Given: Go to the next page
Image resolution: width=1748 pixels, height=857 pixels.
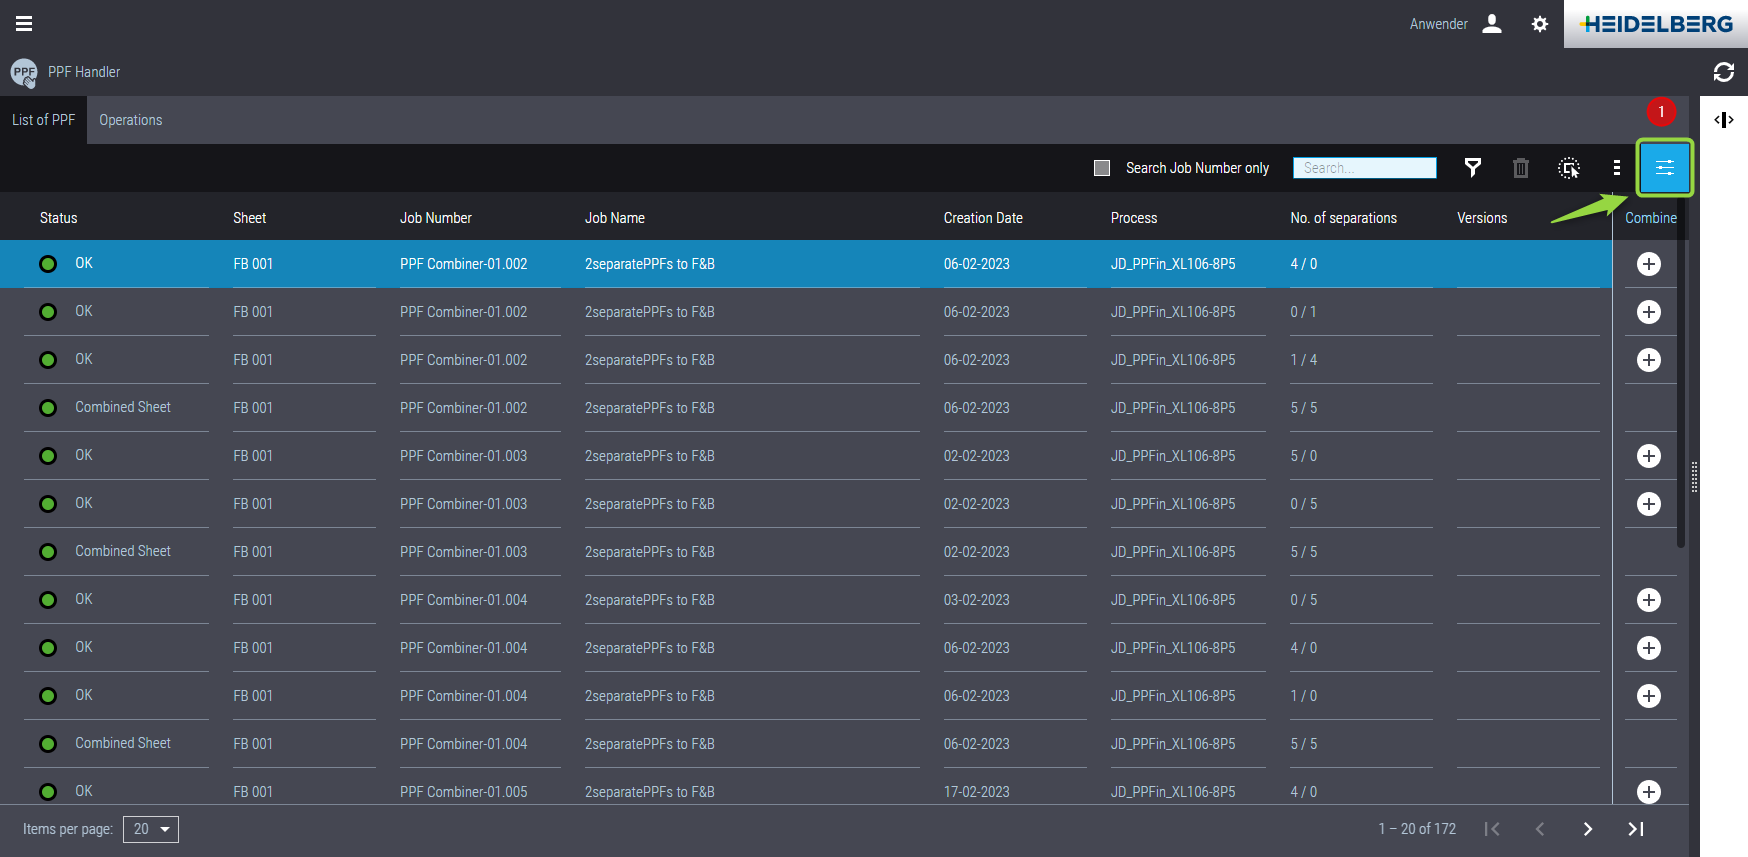Looking at the screenshot, I should coord(1587,829).
